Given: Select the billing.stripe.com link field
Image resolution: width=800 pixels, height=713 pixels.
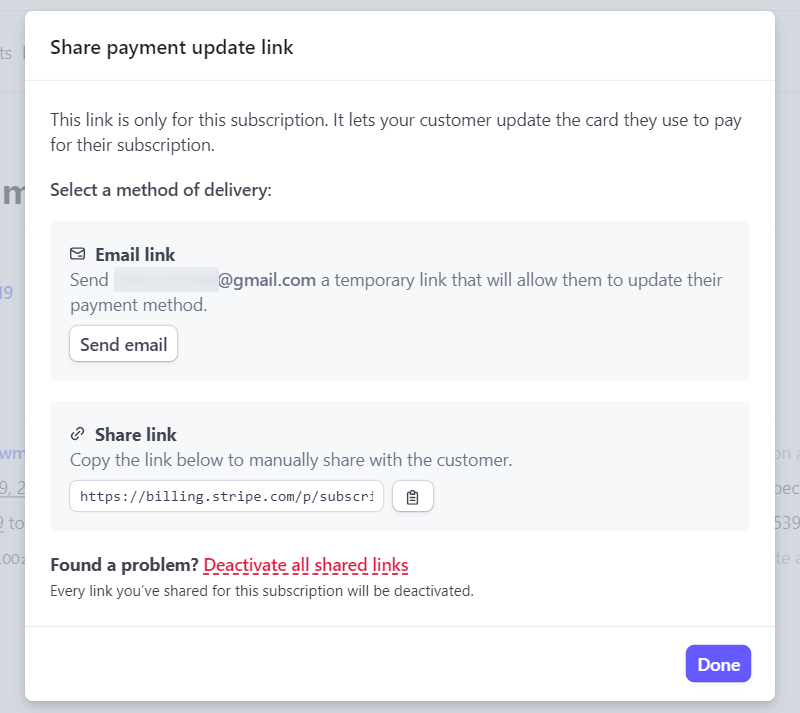Looking at the screenshot, I should click(x=227, y=496).
